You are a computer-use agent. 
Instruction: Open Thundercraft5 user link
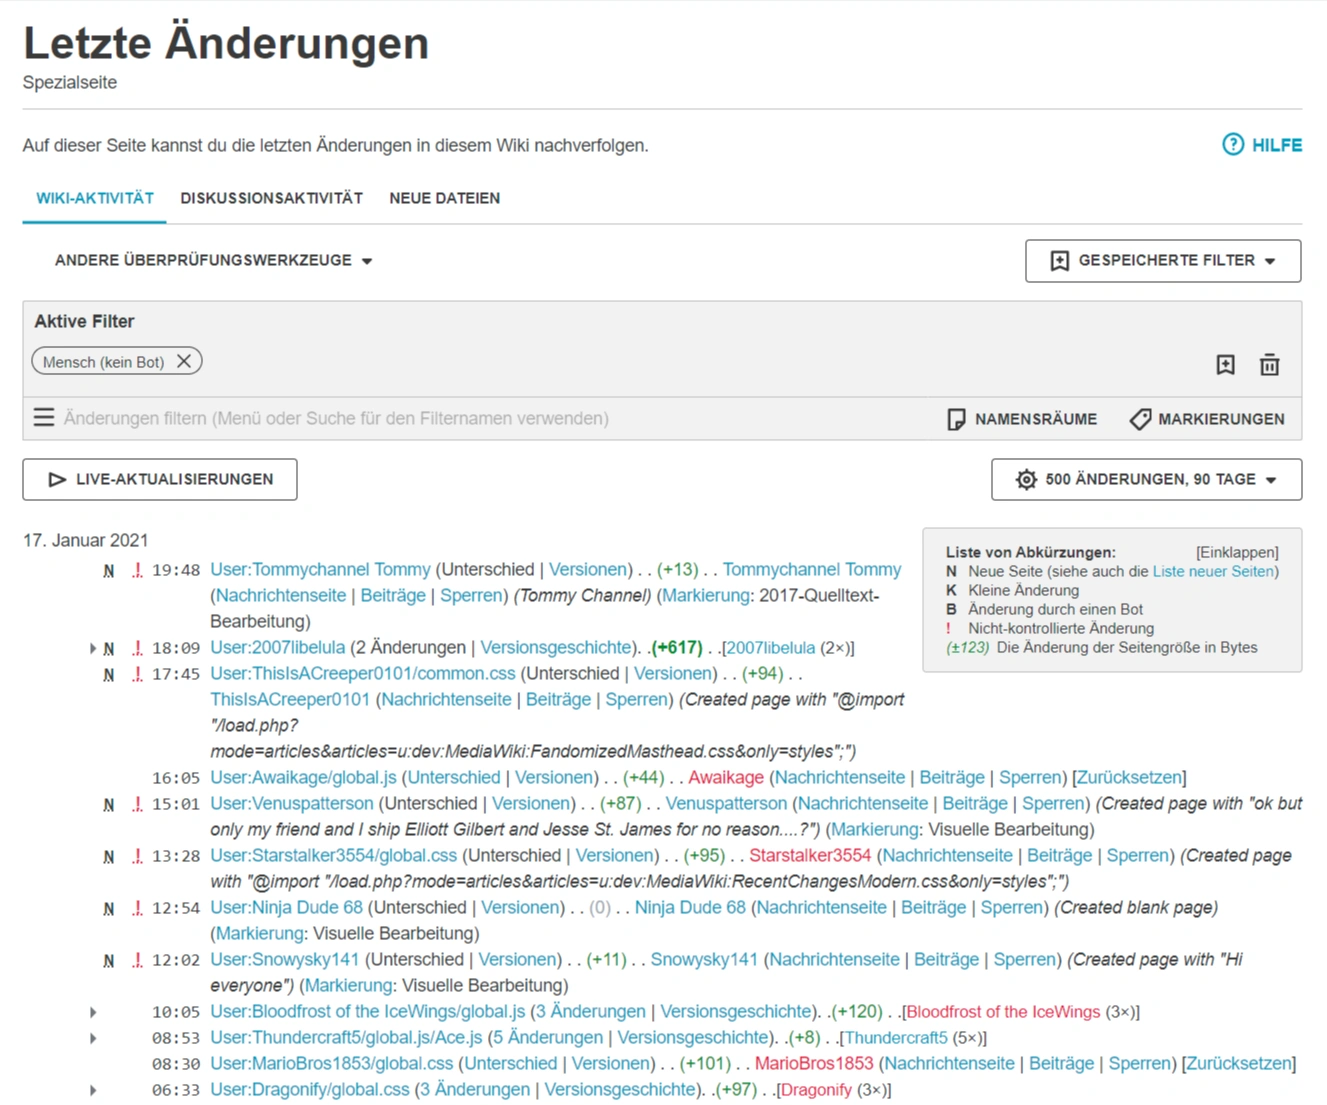[896, 1037]
